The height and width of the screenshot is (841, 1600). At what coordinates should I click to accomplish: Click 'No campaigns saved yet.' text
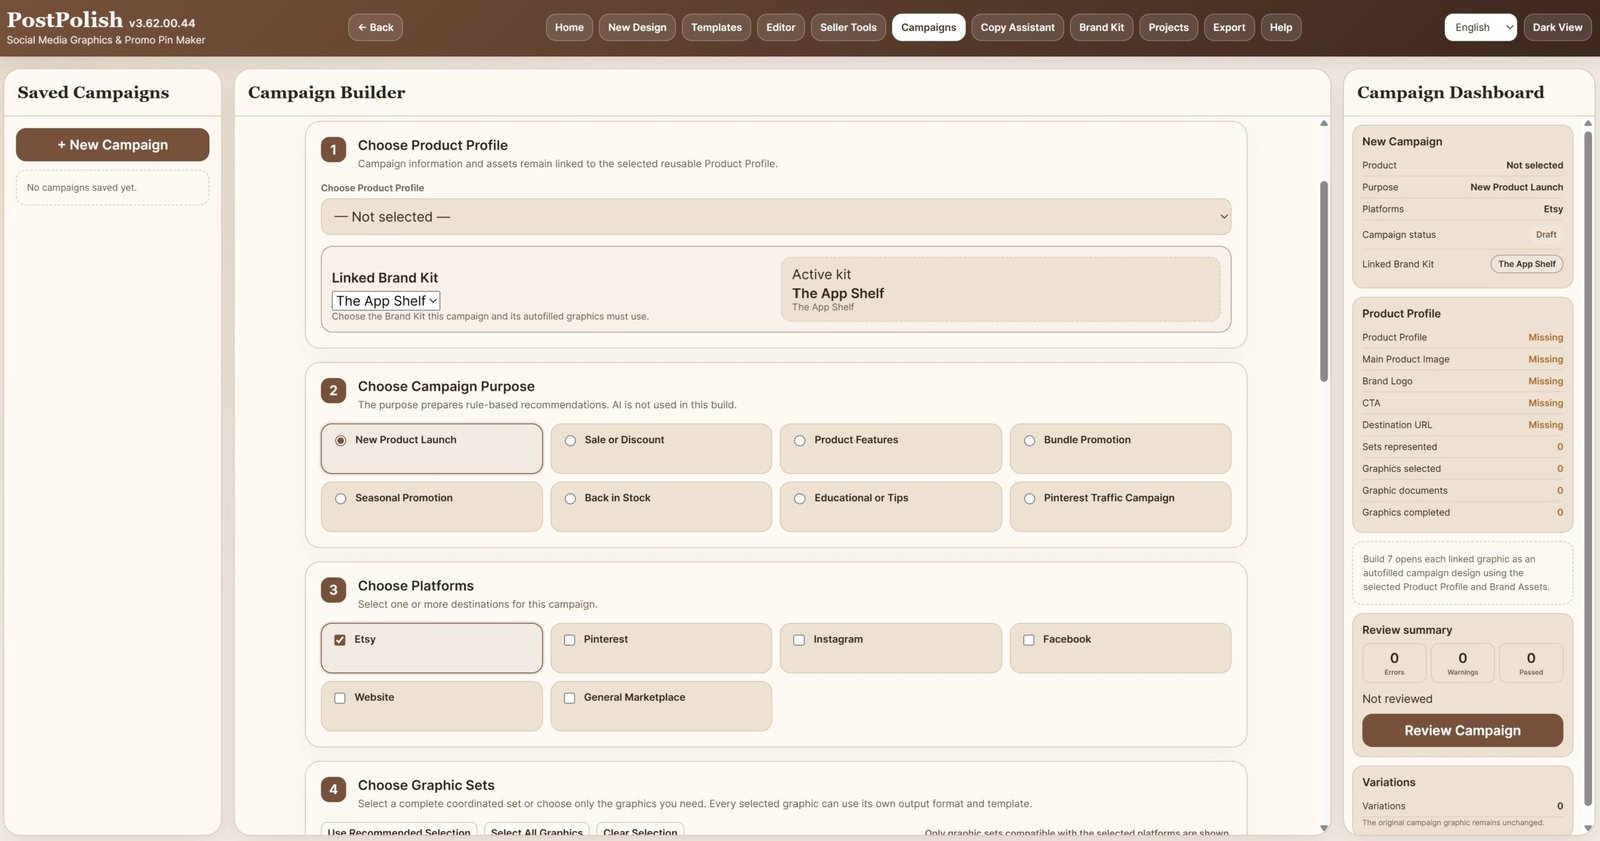pyautogui.click(x=82, y=188)
